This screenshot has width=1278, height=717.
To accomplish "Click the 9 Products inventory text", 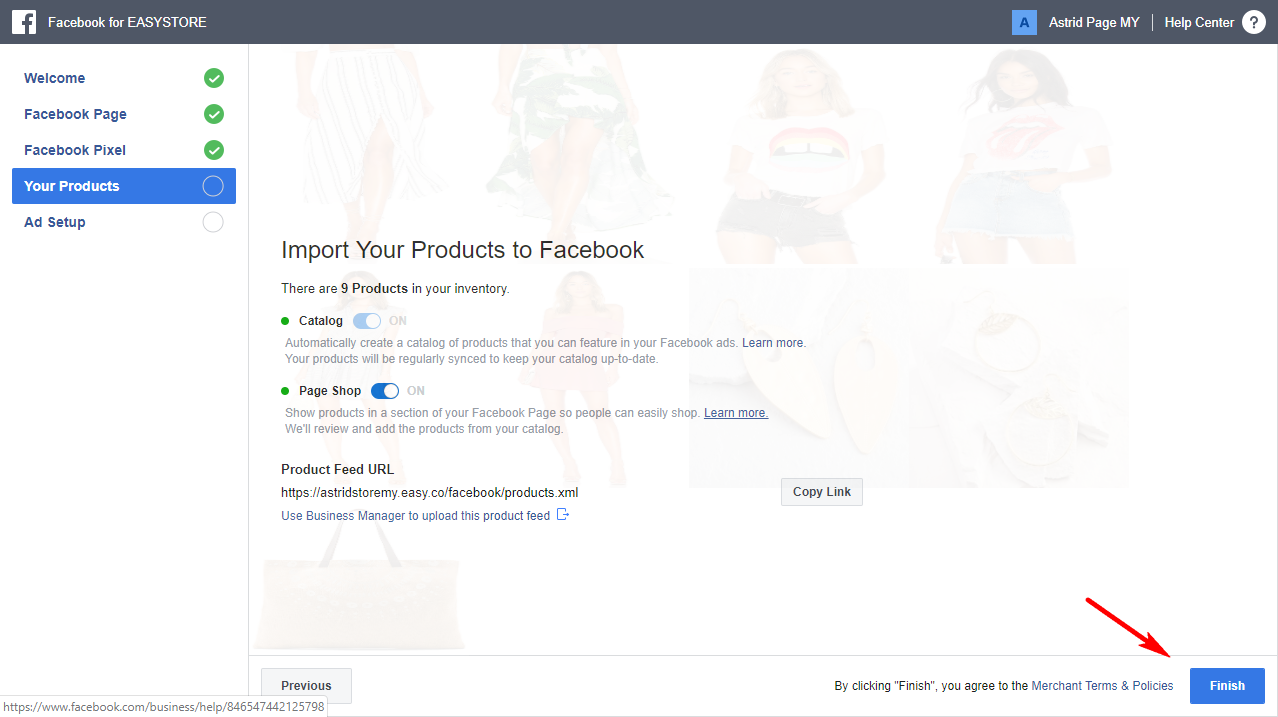I will point(374,289).
